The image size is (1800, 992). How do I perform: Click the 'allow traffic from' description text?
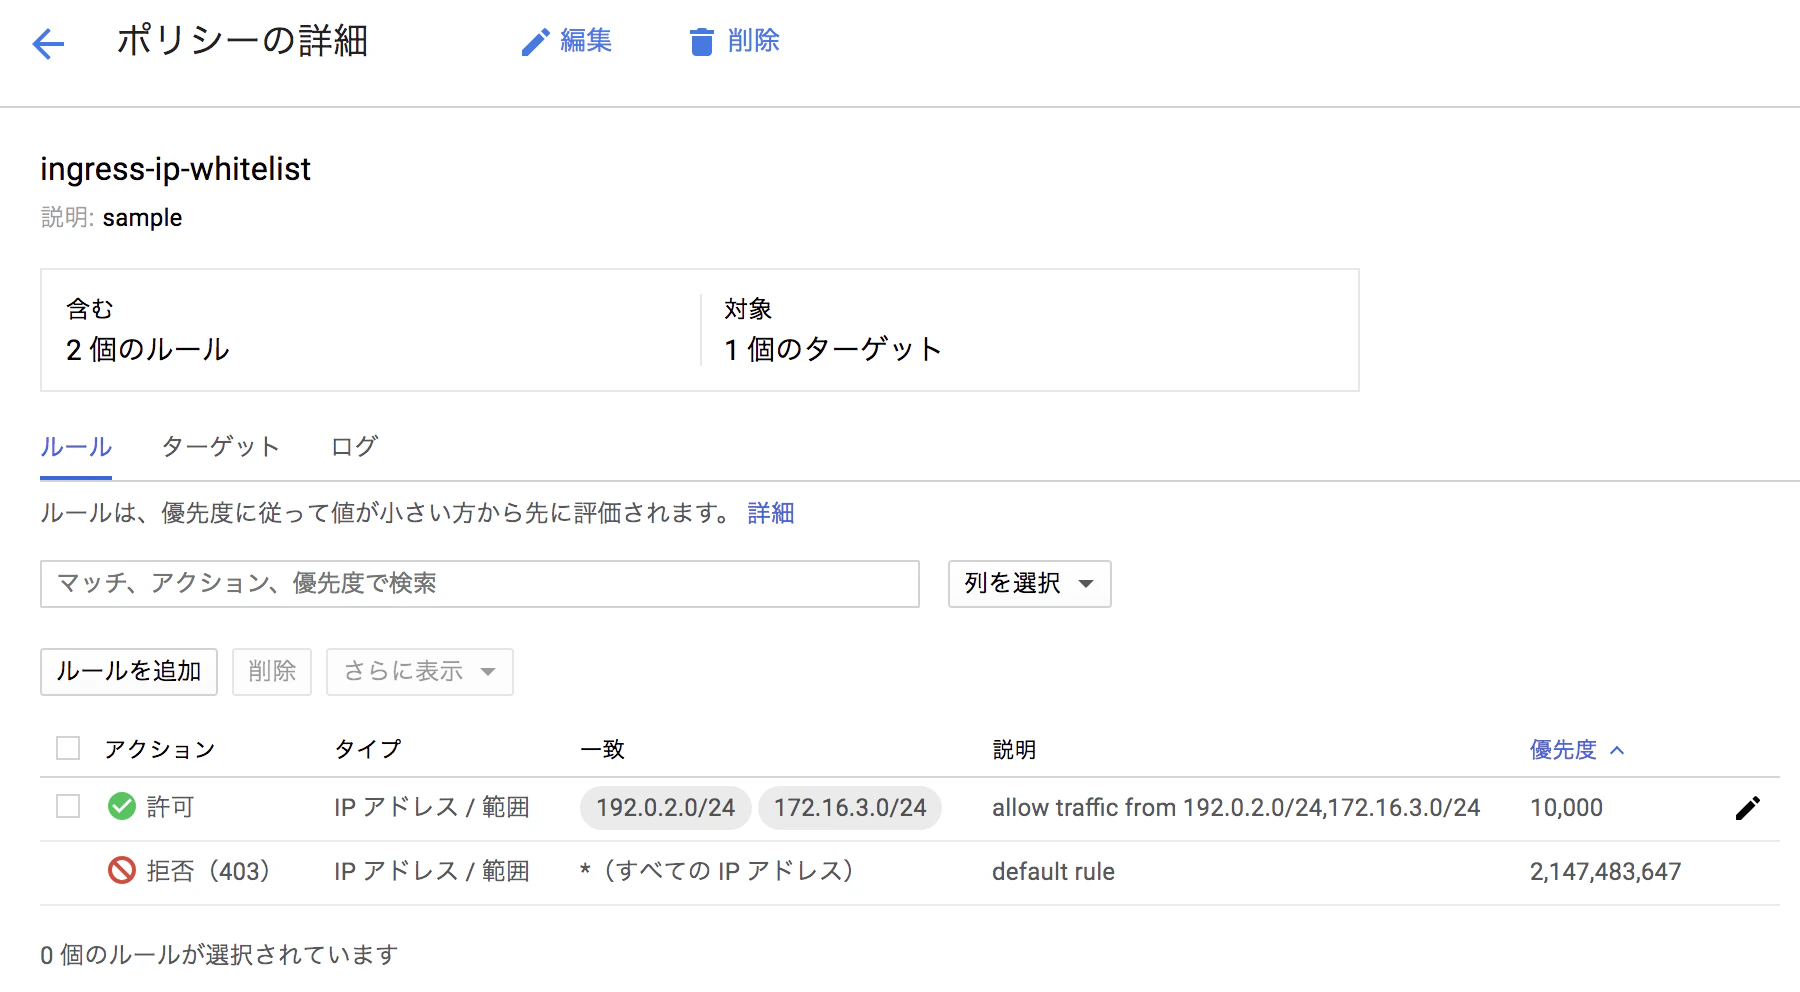(1236, 808)
